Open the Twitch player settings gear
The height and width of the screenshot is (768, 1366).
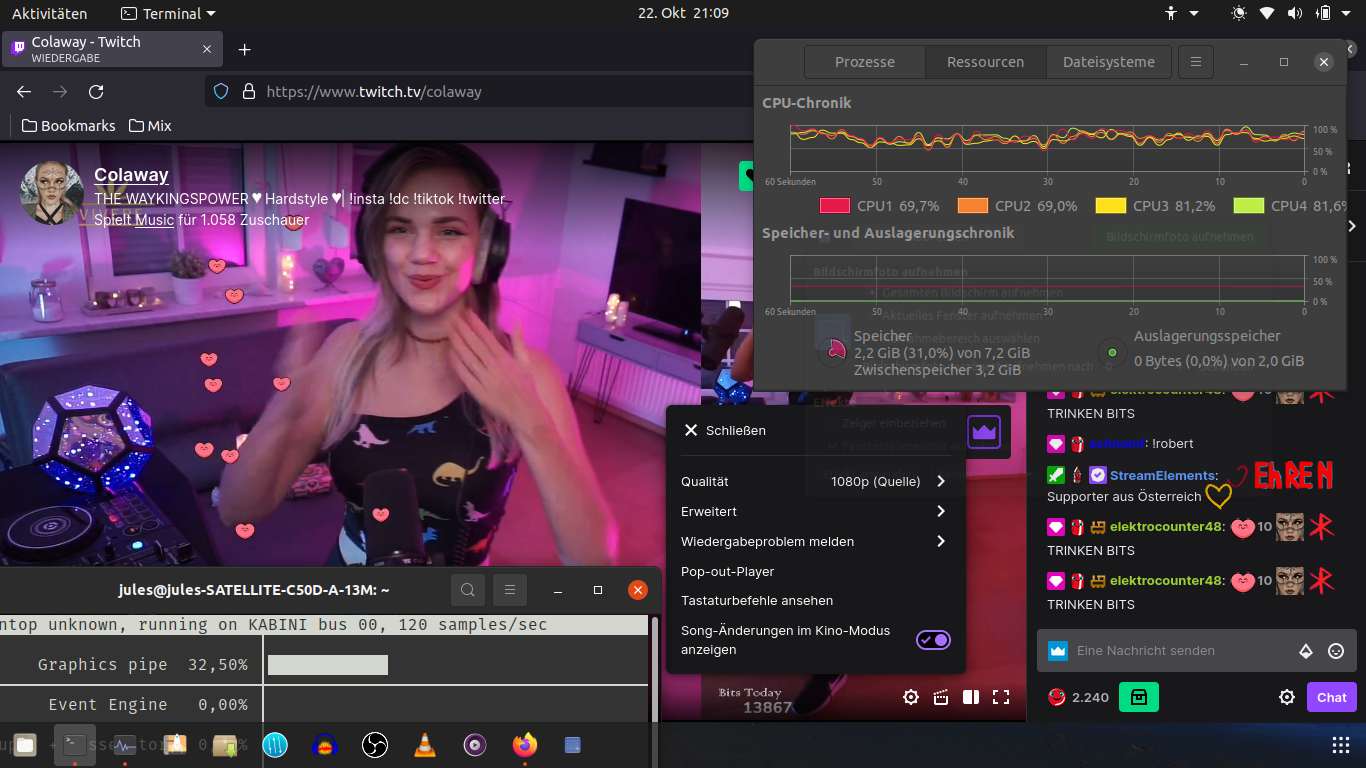[910, 697]
